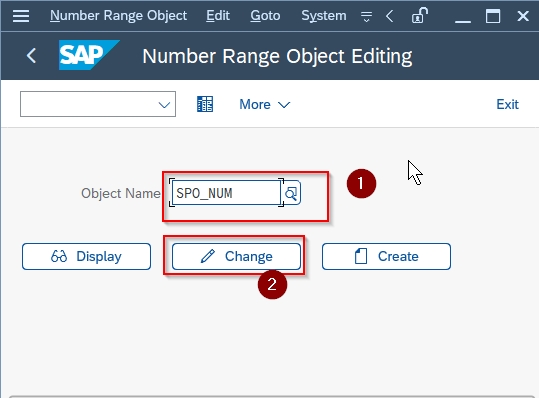539x398 pixels.
Task: Open the Goto menu
Action: point(265,16)
